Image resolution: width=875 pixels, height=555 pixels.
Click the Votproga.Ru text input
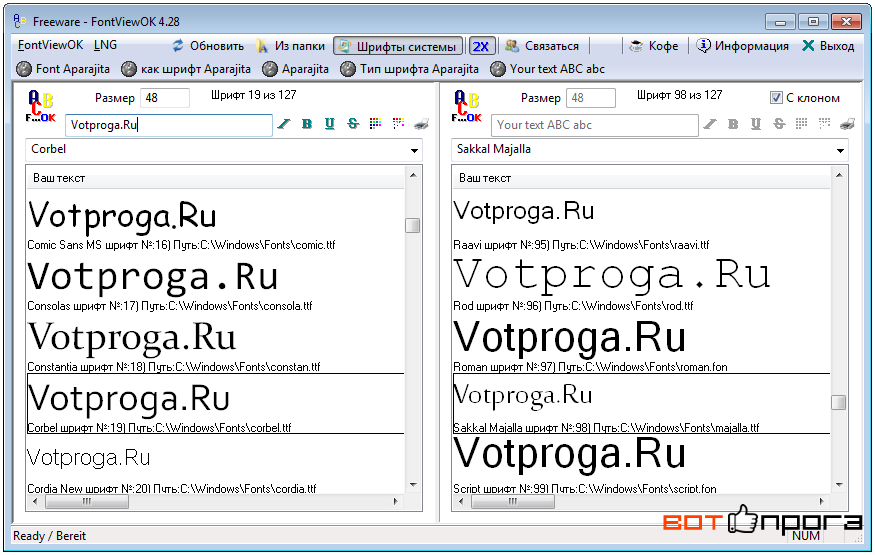pos(169,125)
